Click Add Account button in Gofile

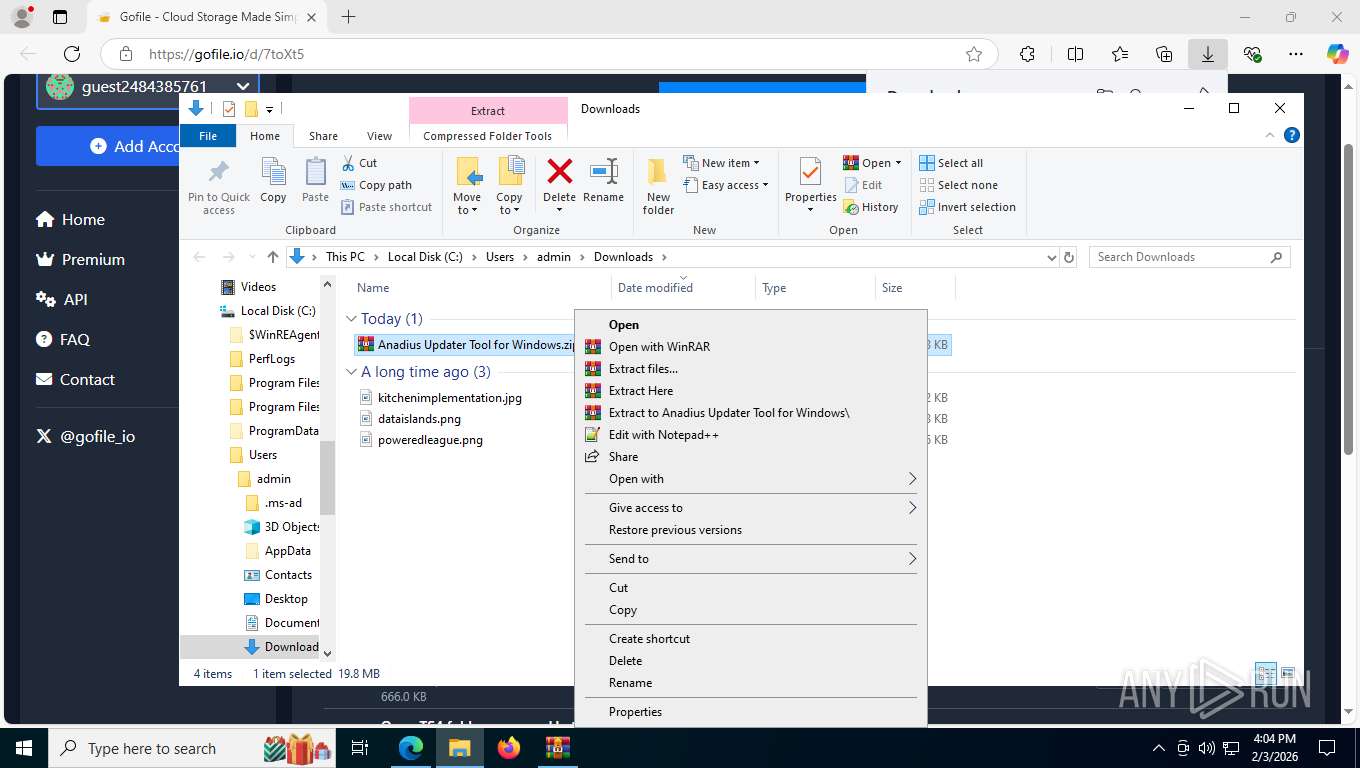pyautogui.click(x=147, y=146)
